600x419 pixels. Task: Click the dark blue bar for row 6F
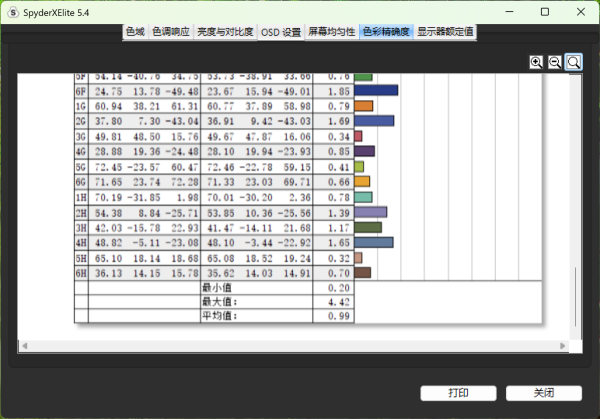(376, 90)
